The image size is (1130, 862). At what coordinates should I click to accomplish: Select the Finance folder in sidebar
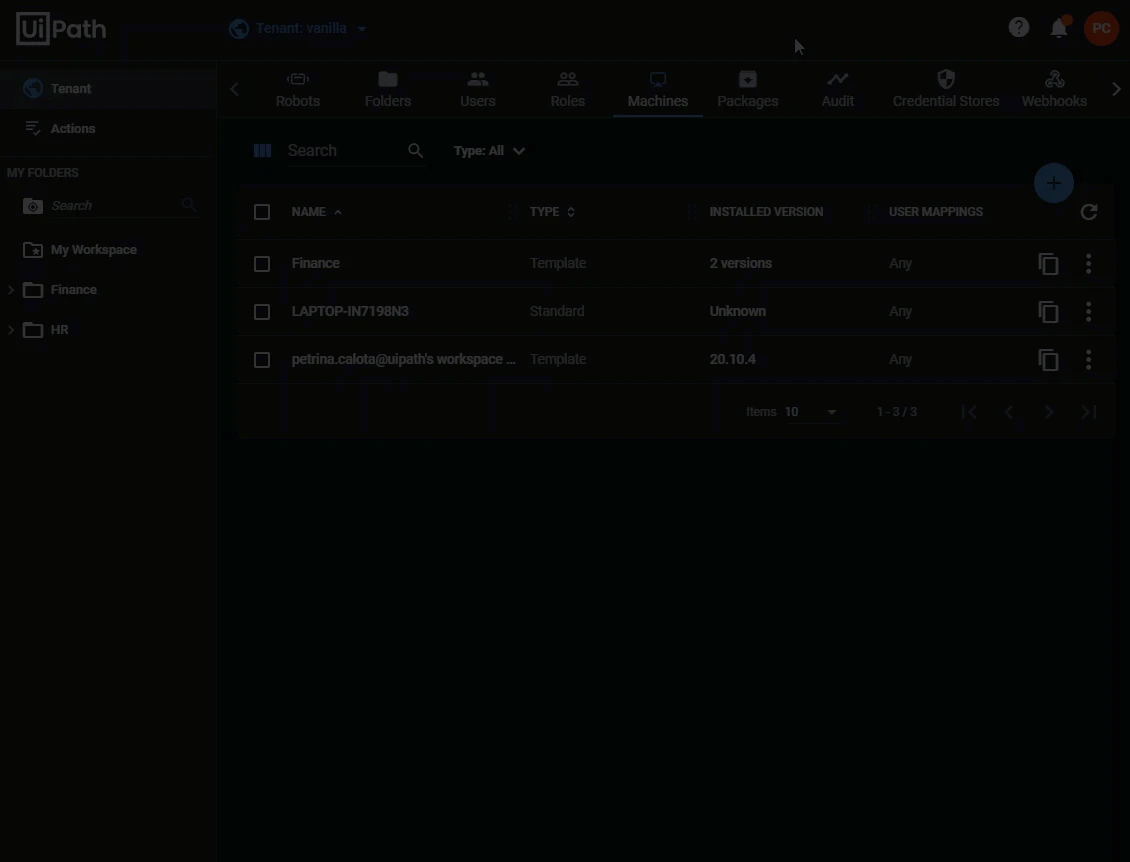point(74,290)
